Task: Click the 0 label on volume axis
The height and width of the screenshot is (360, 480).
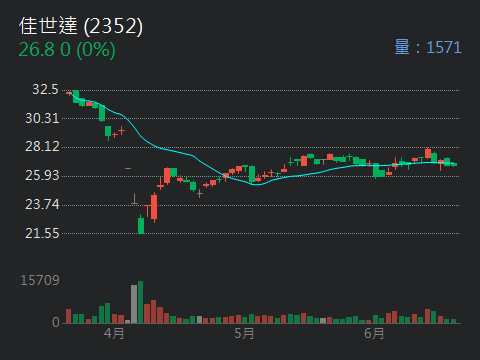Action: tap(56, 322)
